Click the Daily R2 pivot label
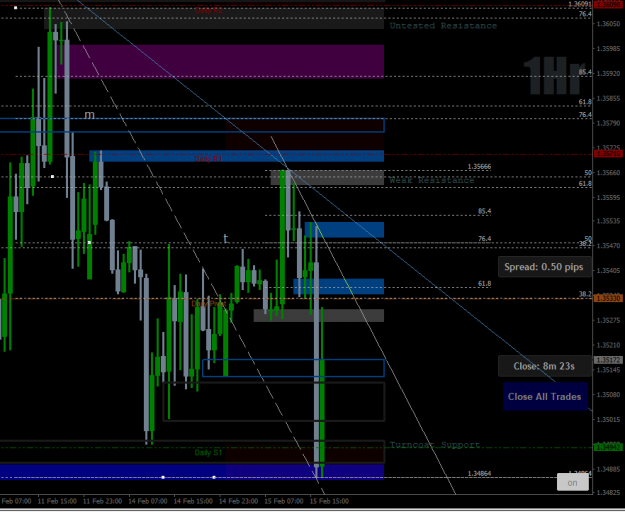Screen dimensions: 625x512 point(208,10)
